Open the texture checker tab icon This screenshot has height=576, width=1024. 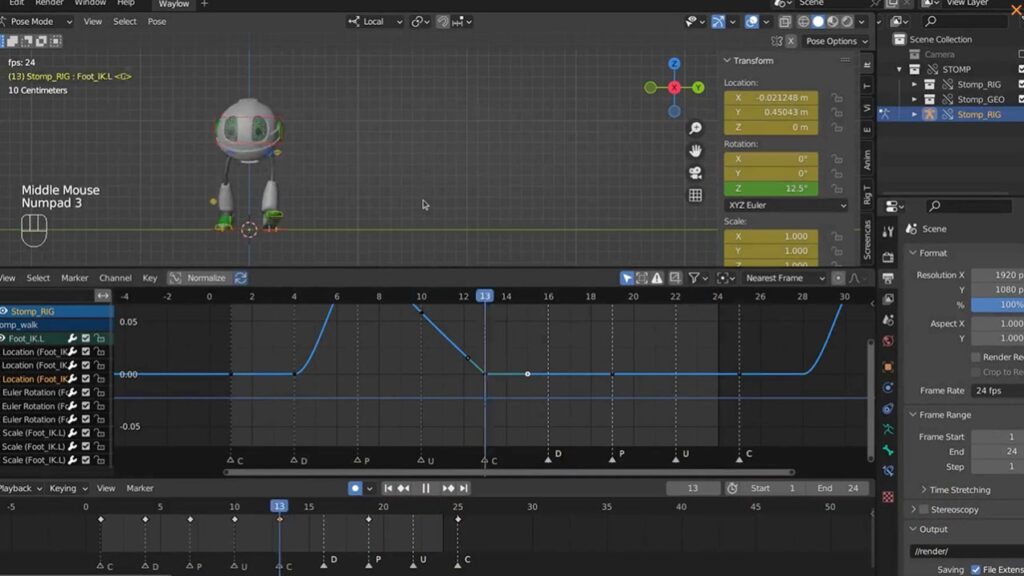point(888,497)
